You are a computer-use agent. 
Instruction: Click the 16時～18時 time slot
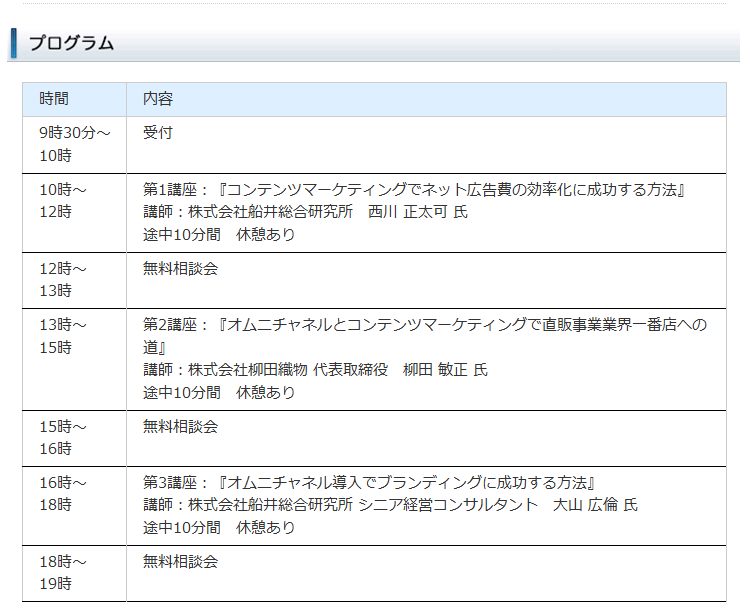[64, 493]
